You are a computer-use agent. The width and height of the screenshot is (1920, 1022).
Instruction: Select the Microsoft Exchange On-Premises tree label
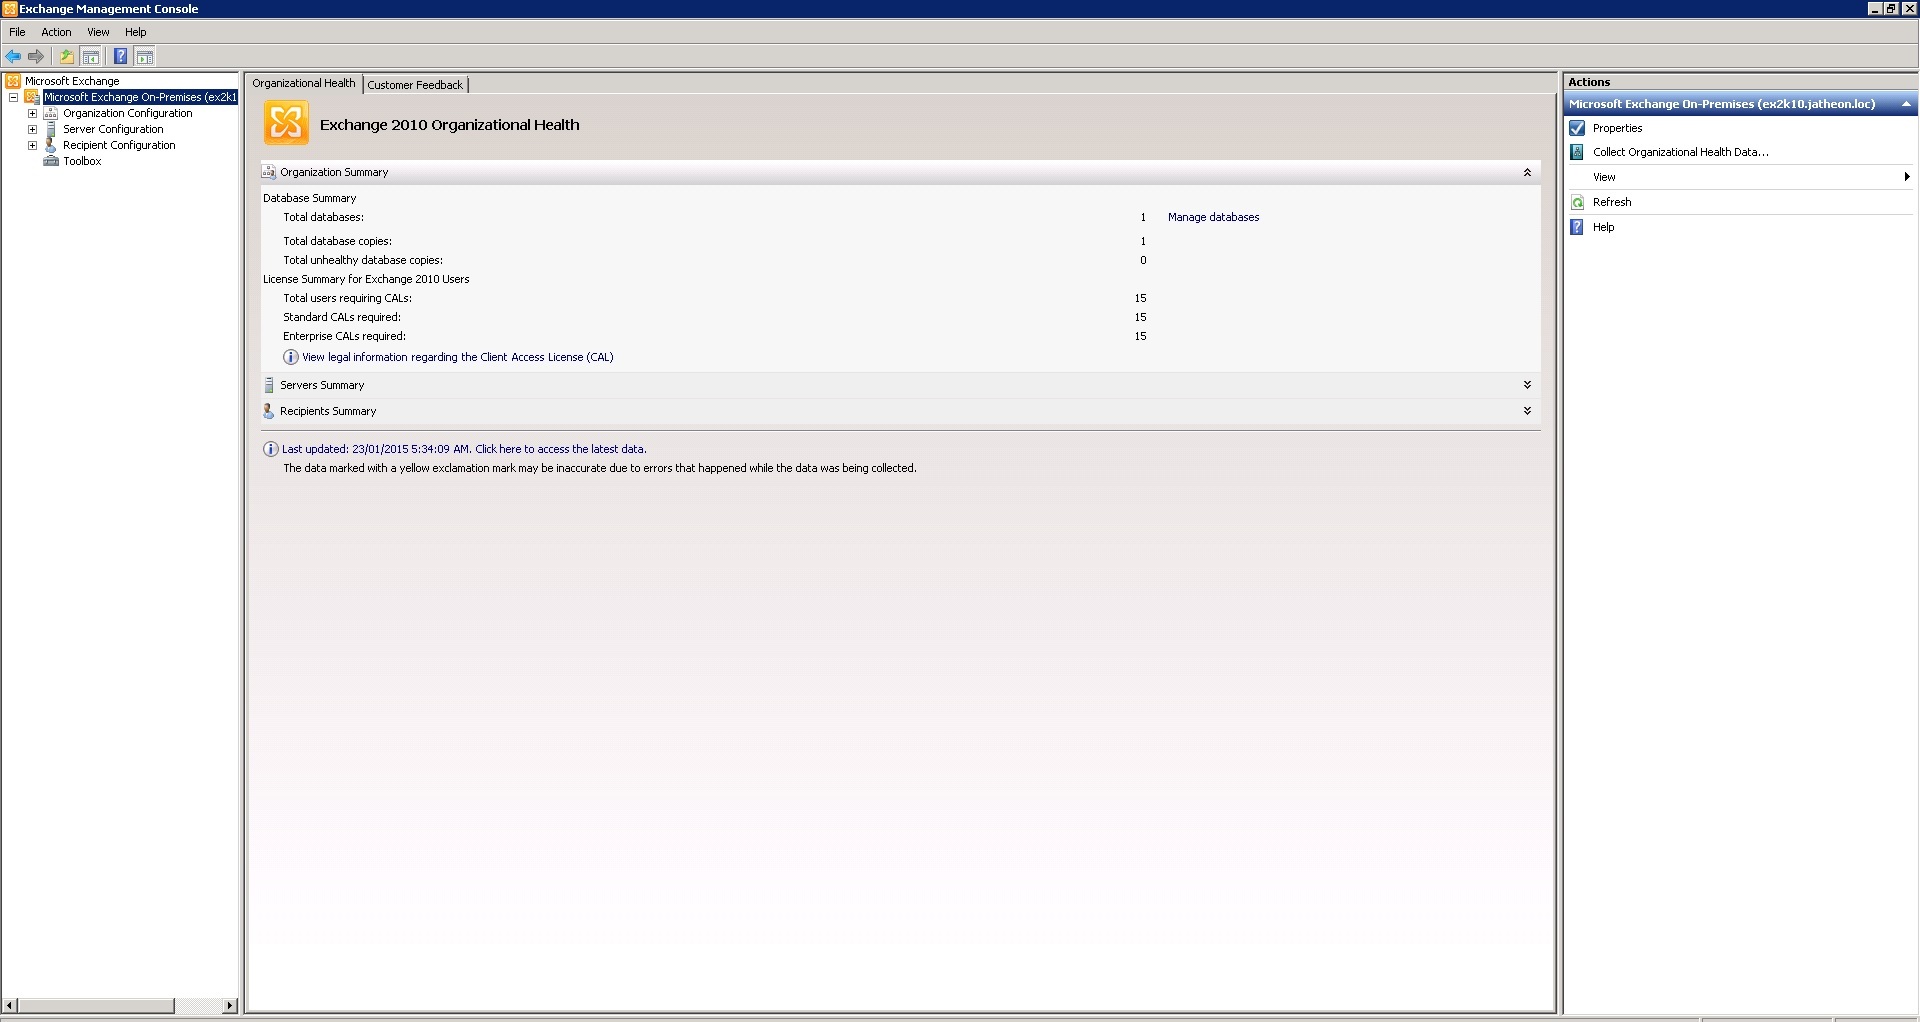click(x=140, y=97)
